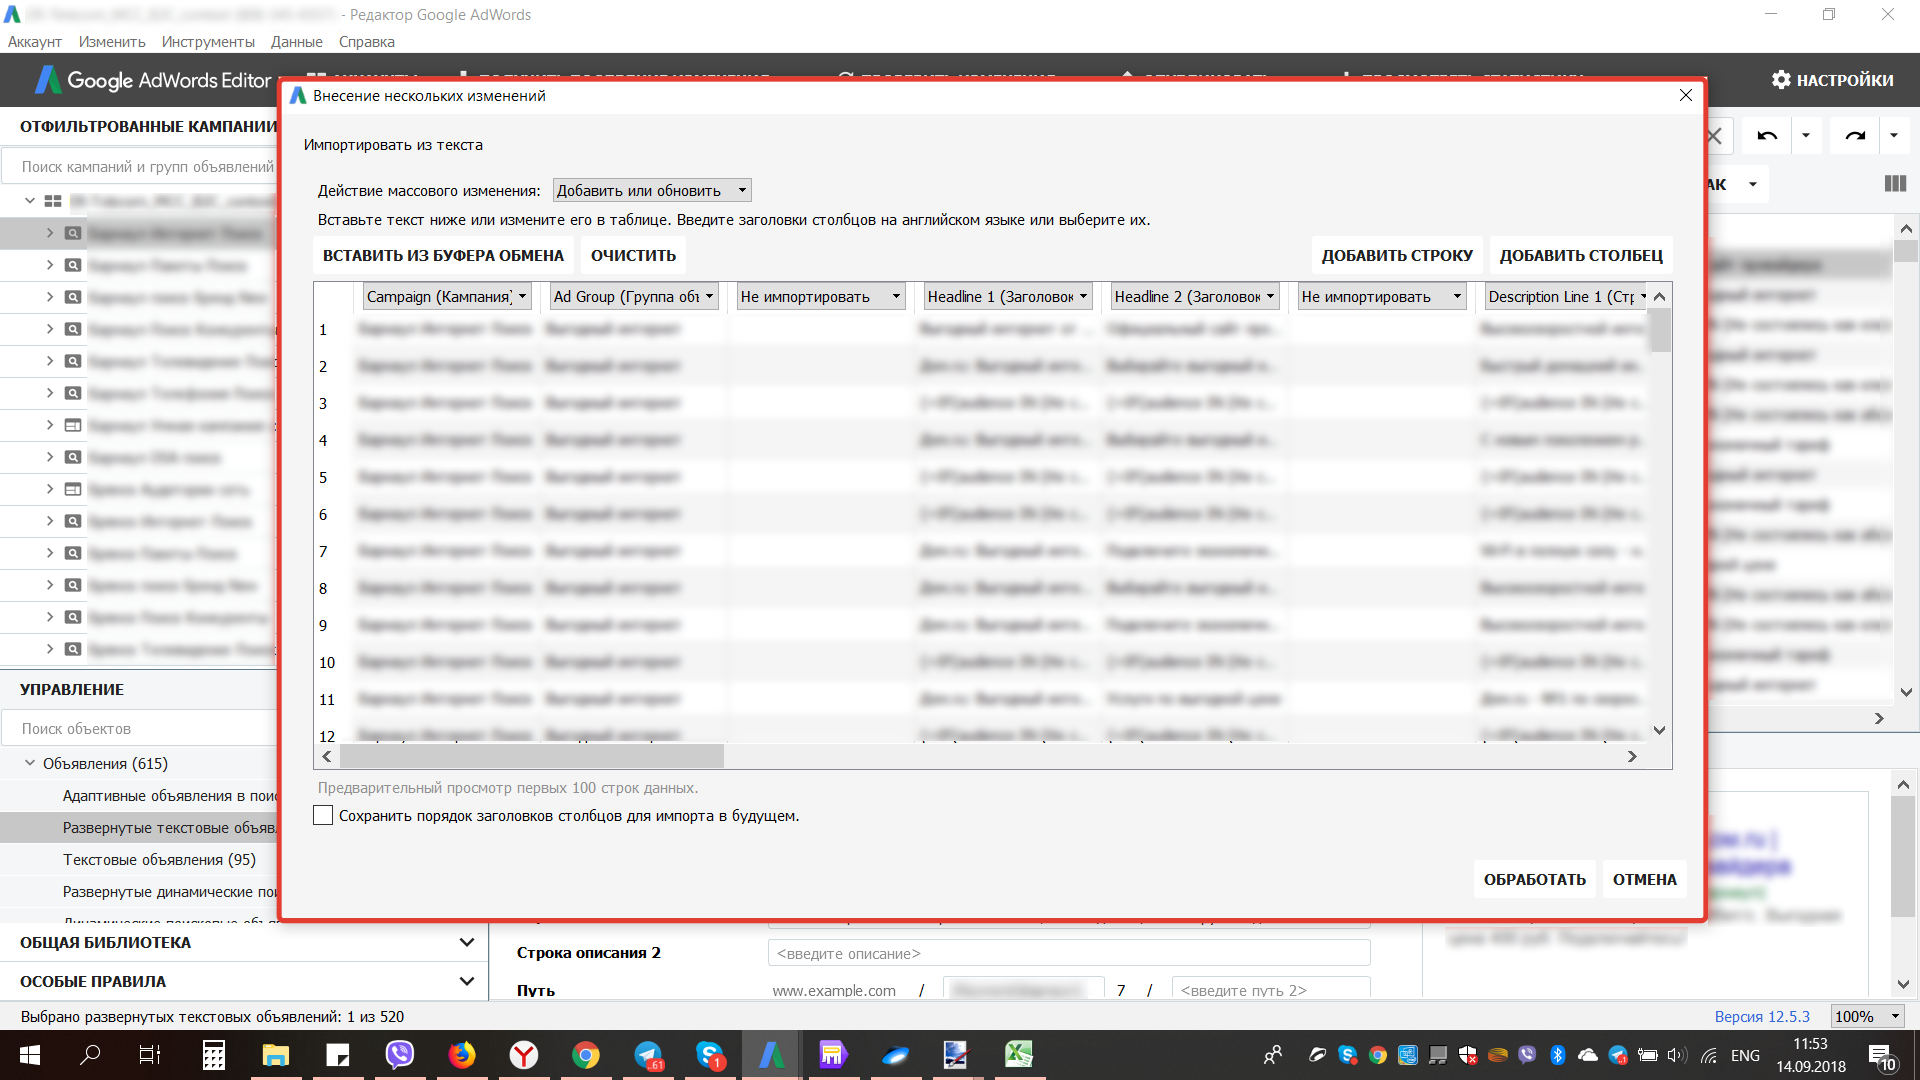Open Calculator from the taskbar
Screen dimensions: 1920x1080
[x=213, y=1055]
